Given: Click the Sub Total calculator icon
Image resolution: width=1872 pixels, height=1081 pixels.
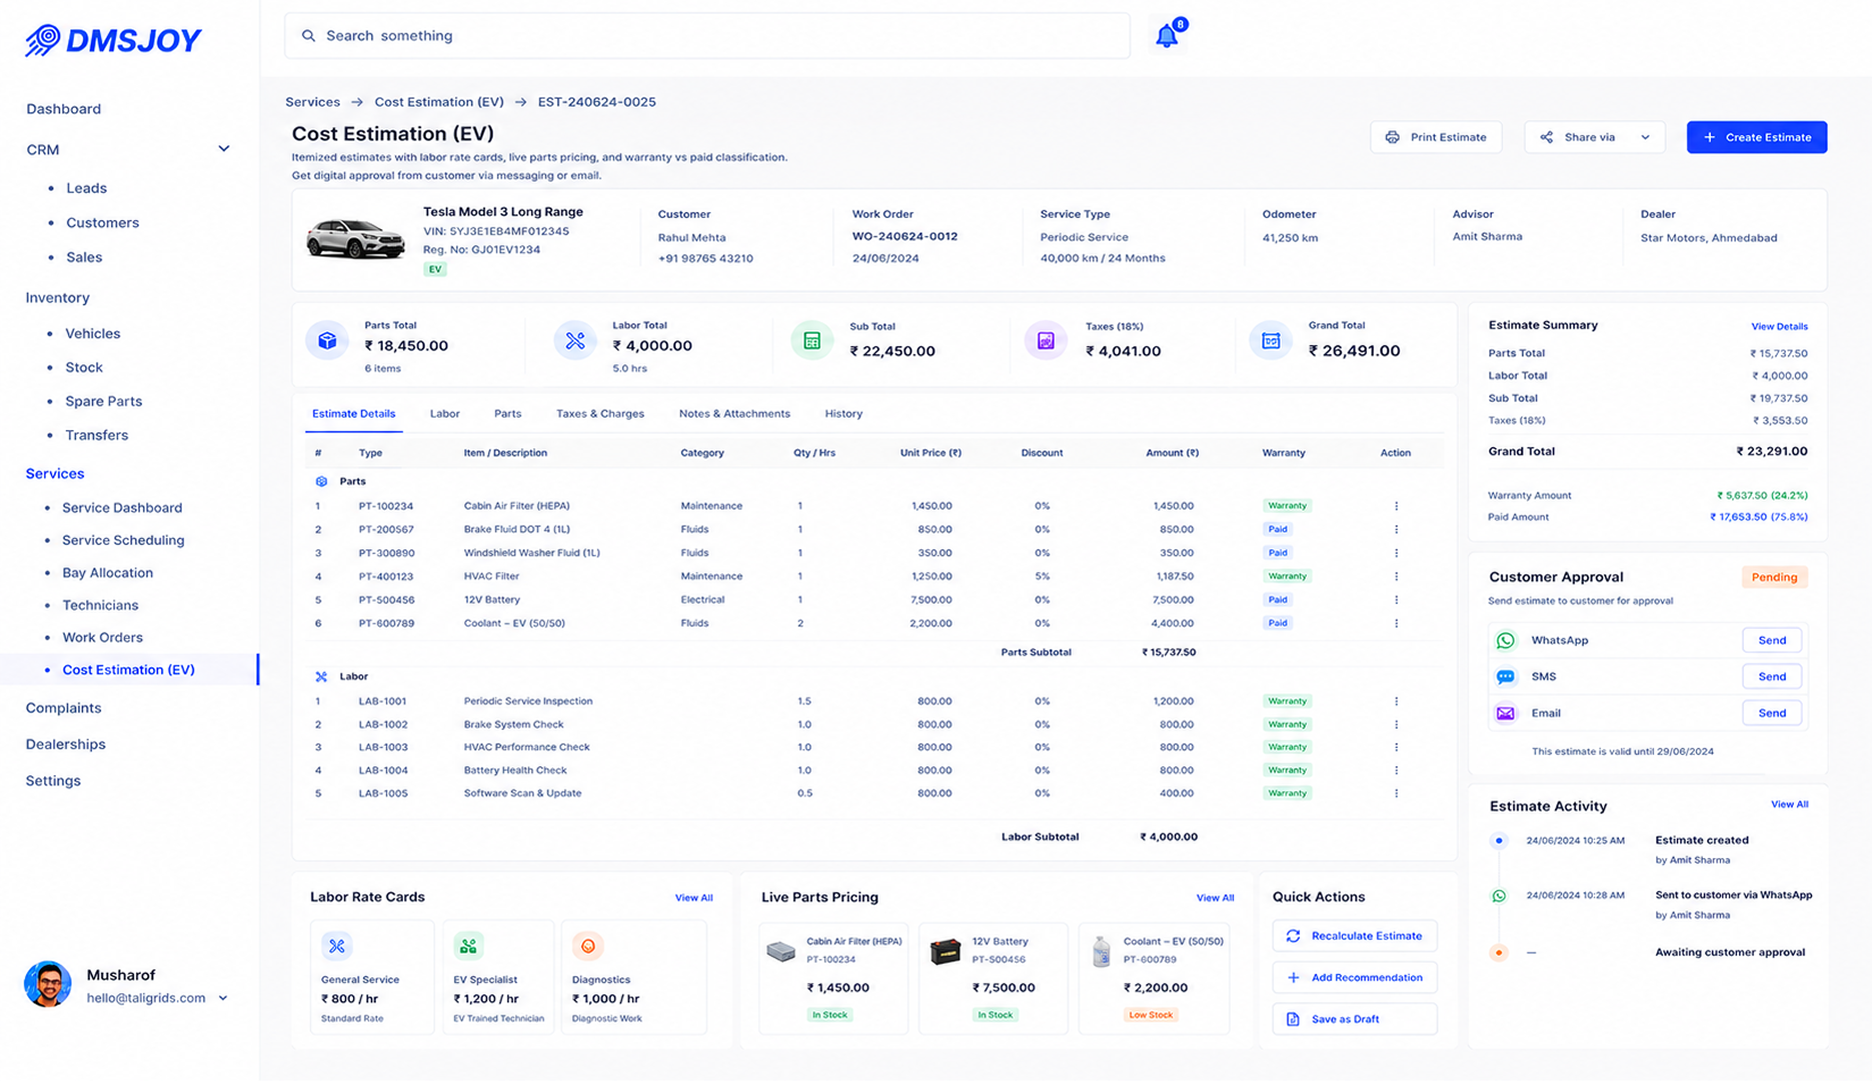Looking at the screenshot, I should (812, 341).
